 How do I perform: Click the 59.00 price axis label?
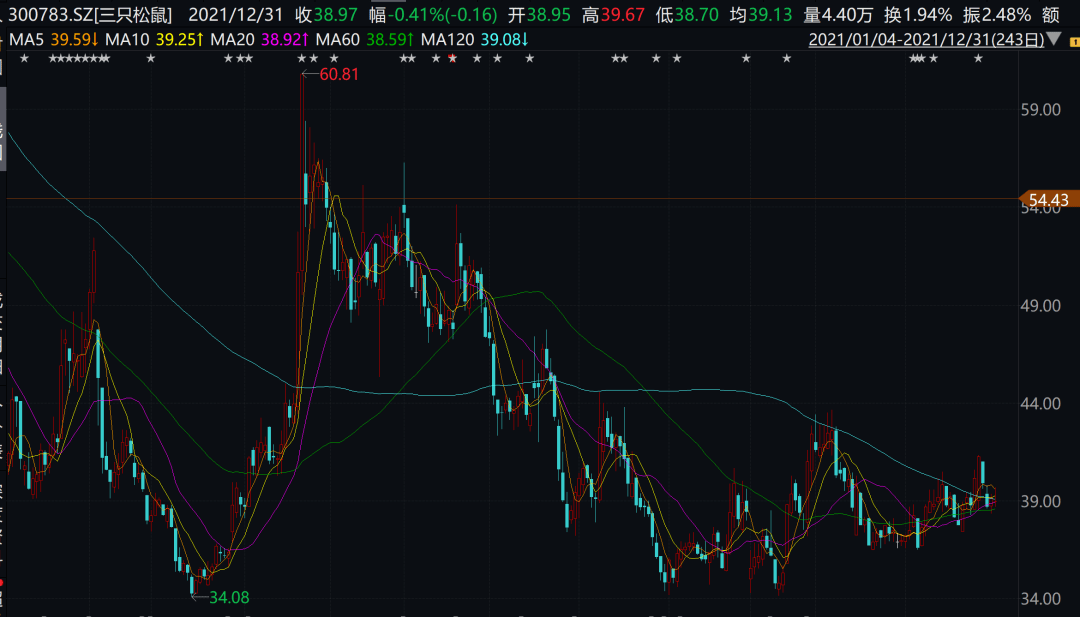point(1041,109)
